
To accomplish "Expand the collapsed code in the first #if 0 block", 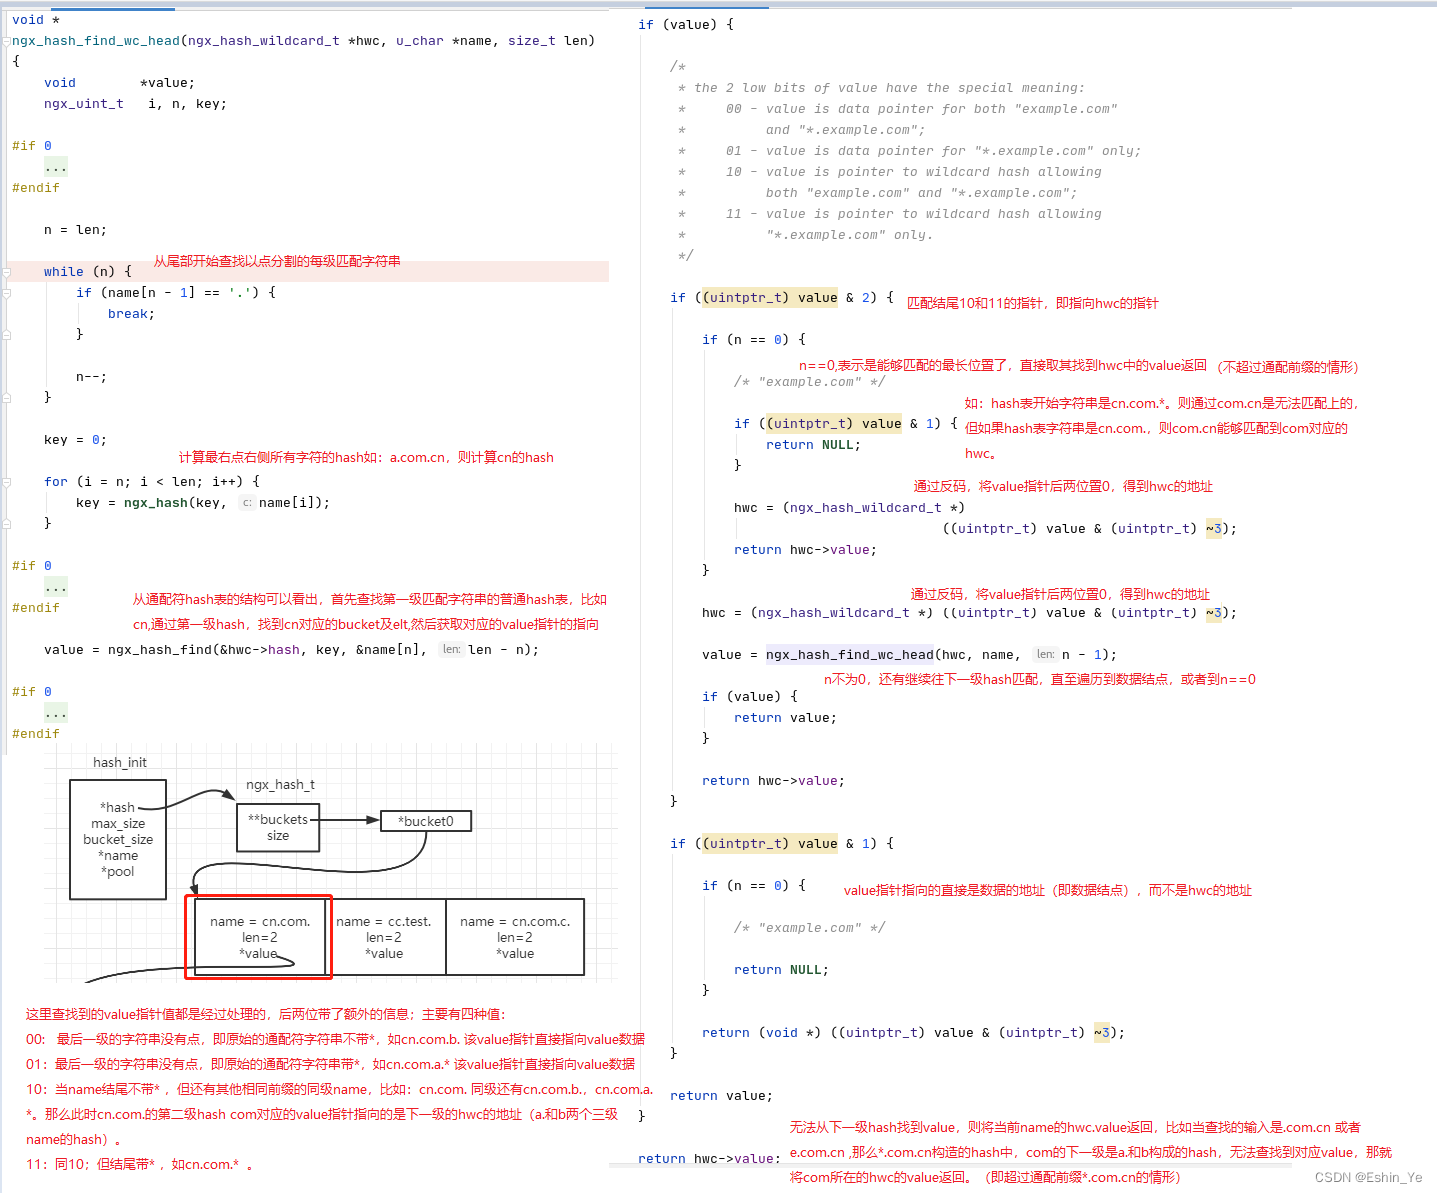I will point(56,166).
